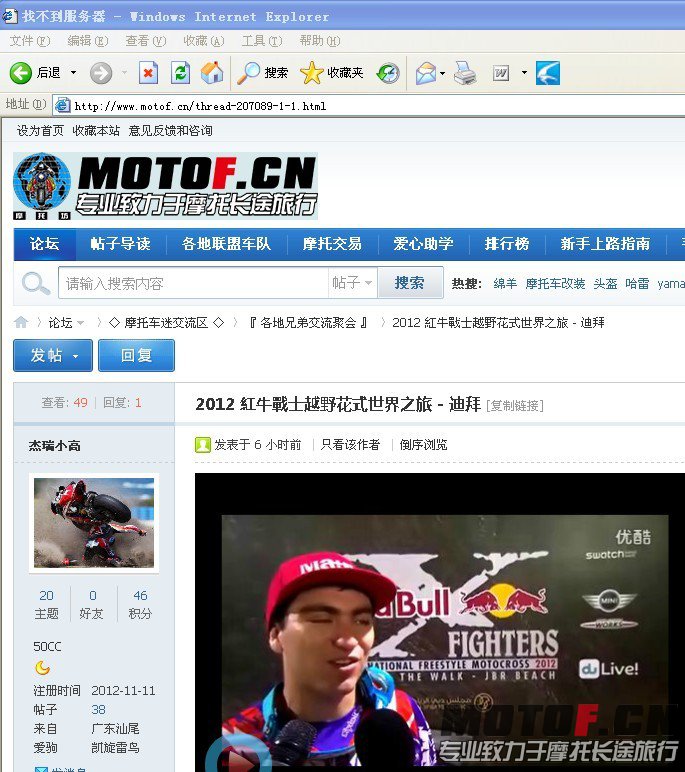
Task: Play the Red Bull X-Fighters video
Action: (238, 752)
